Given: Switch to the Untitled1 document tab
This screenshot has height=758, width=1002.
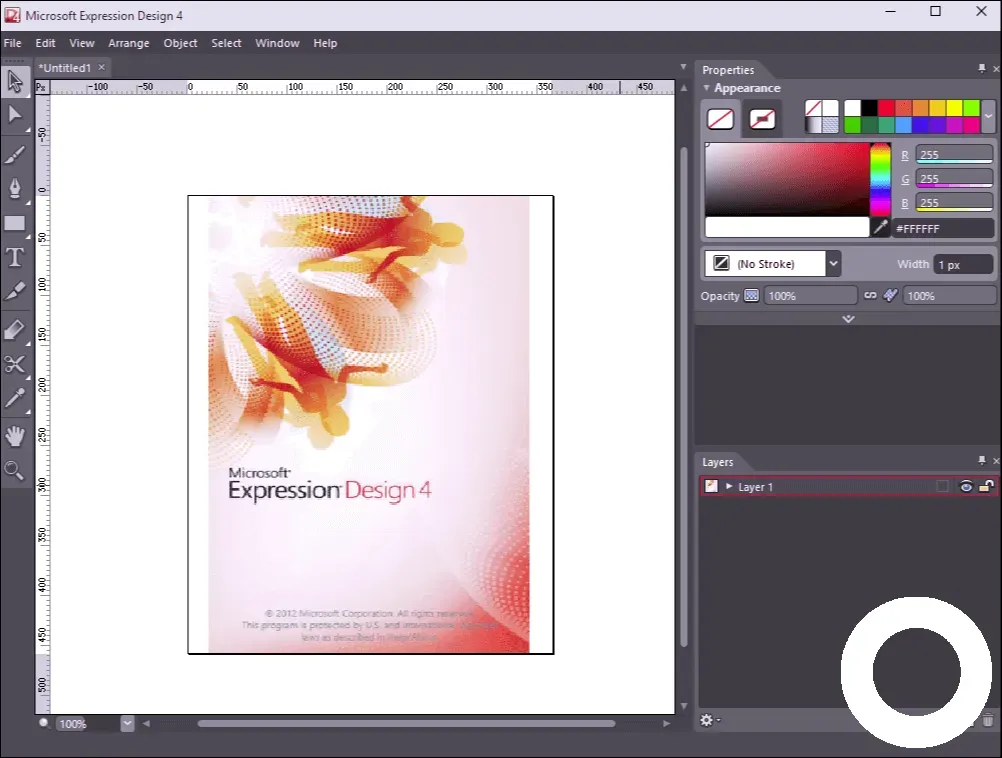Looking at the screenshot, I should pos(65,67).
